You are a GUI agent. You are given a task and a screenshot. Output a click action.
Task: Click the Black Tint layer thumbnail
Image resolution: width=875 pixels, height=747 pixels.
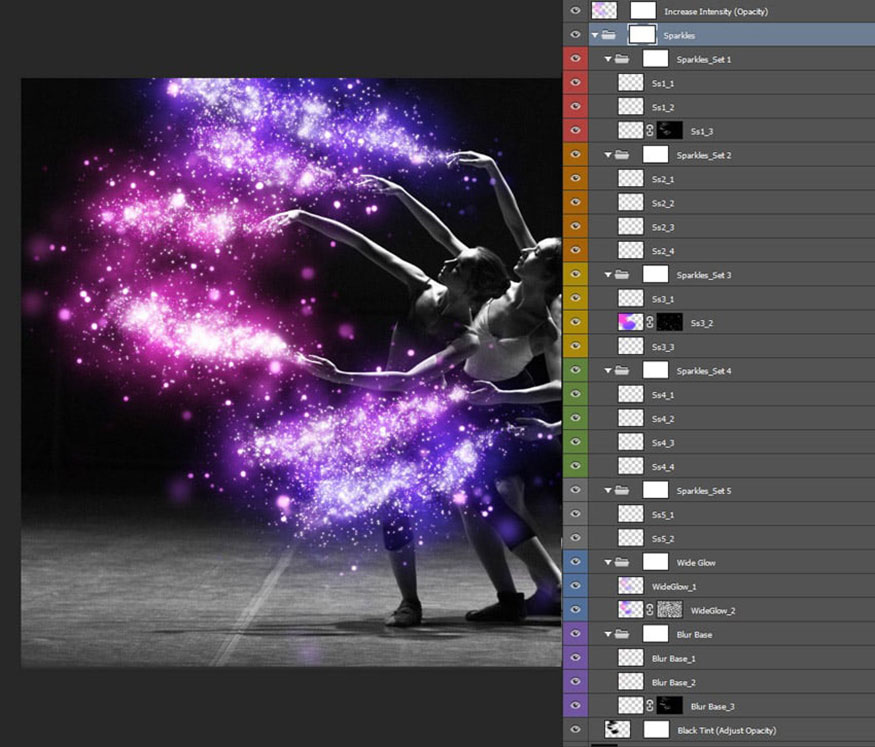click(617, 729)
